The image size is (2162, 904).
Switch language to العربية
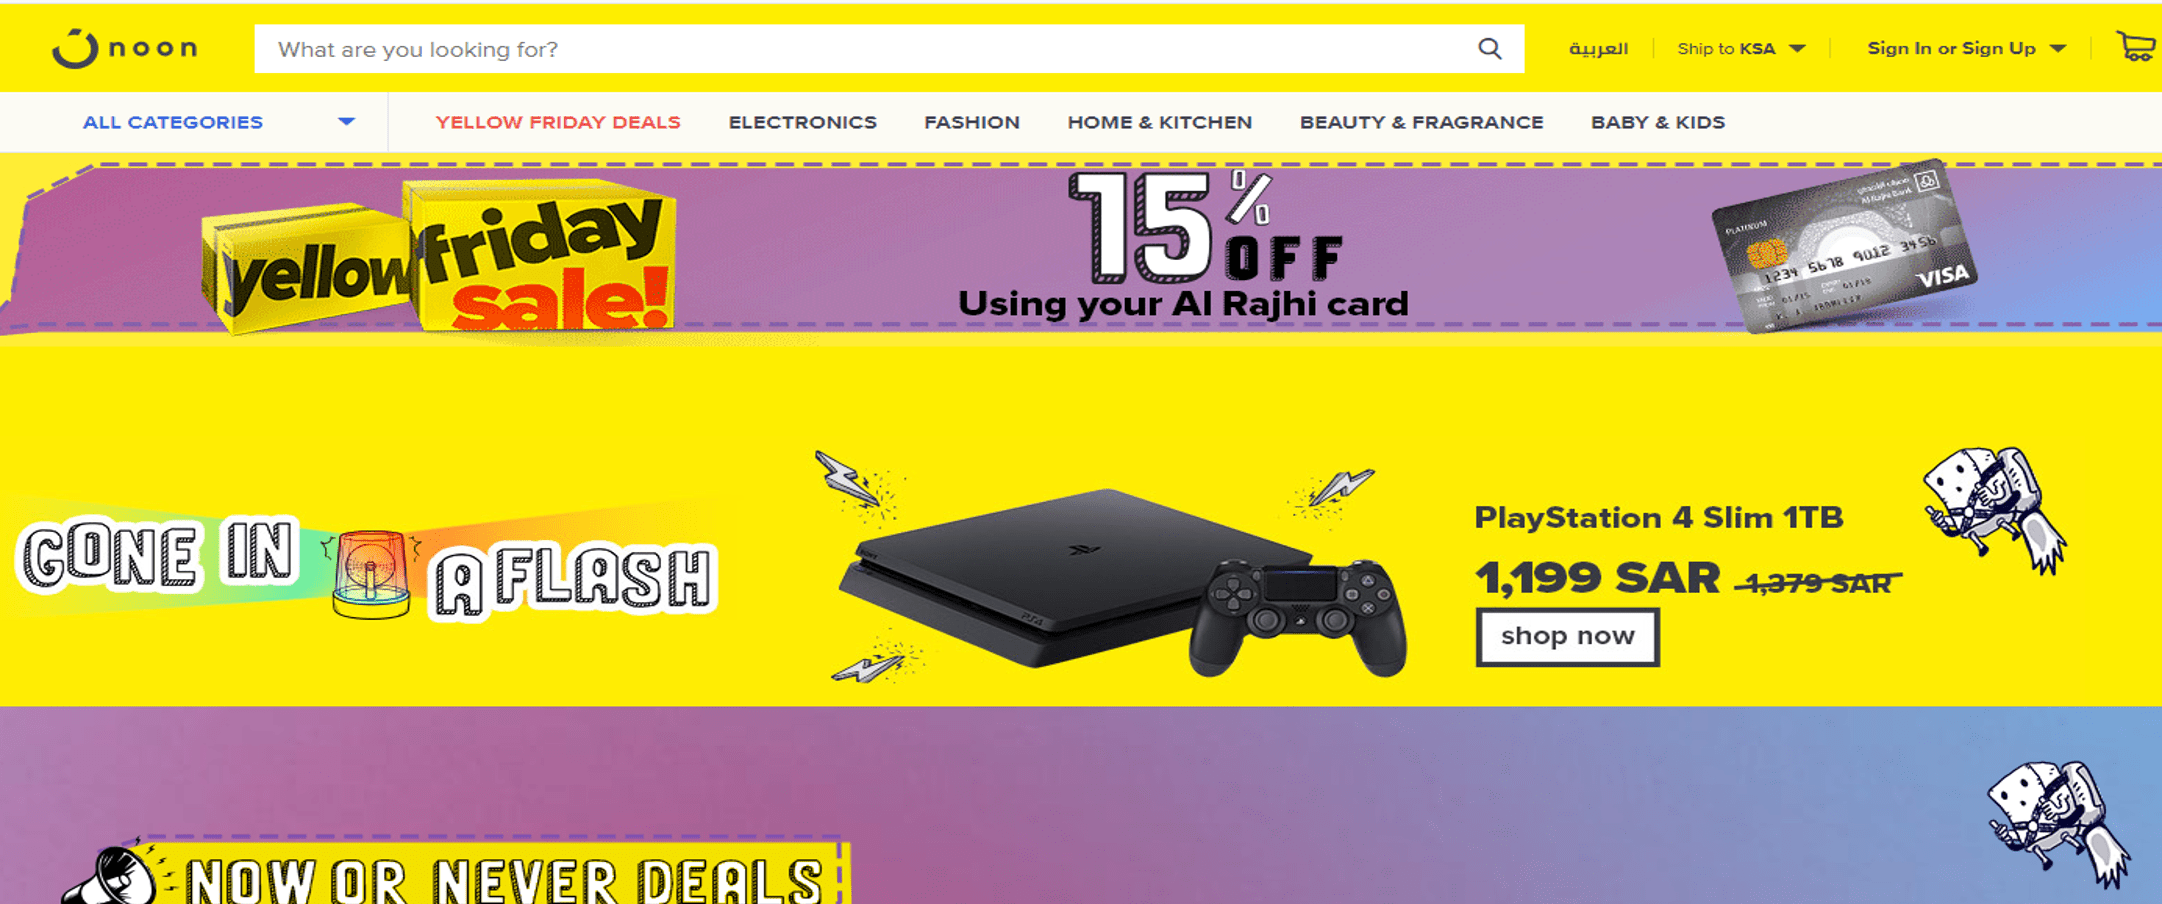point(1598,48)
